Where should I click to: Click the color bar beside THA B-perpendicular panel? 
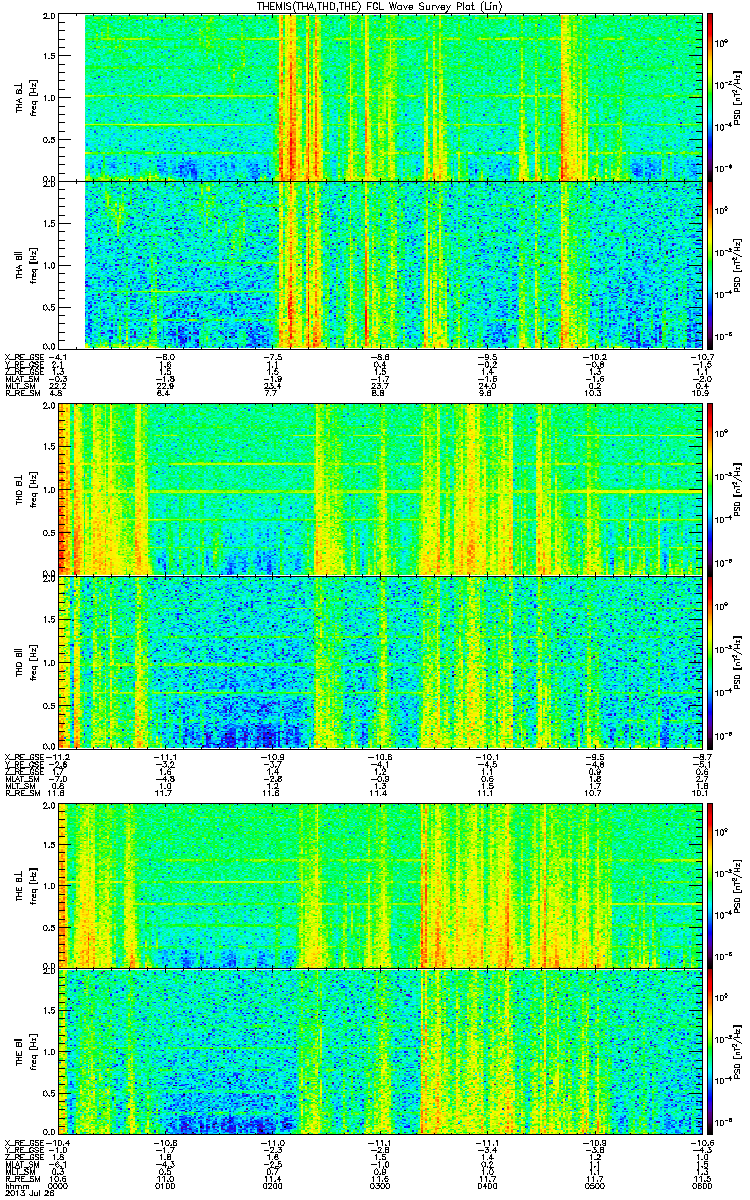[709, 97]
